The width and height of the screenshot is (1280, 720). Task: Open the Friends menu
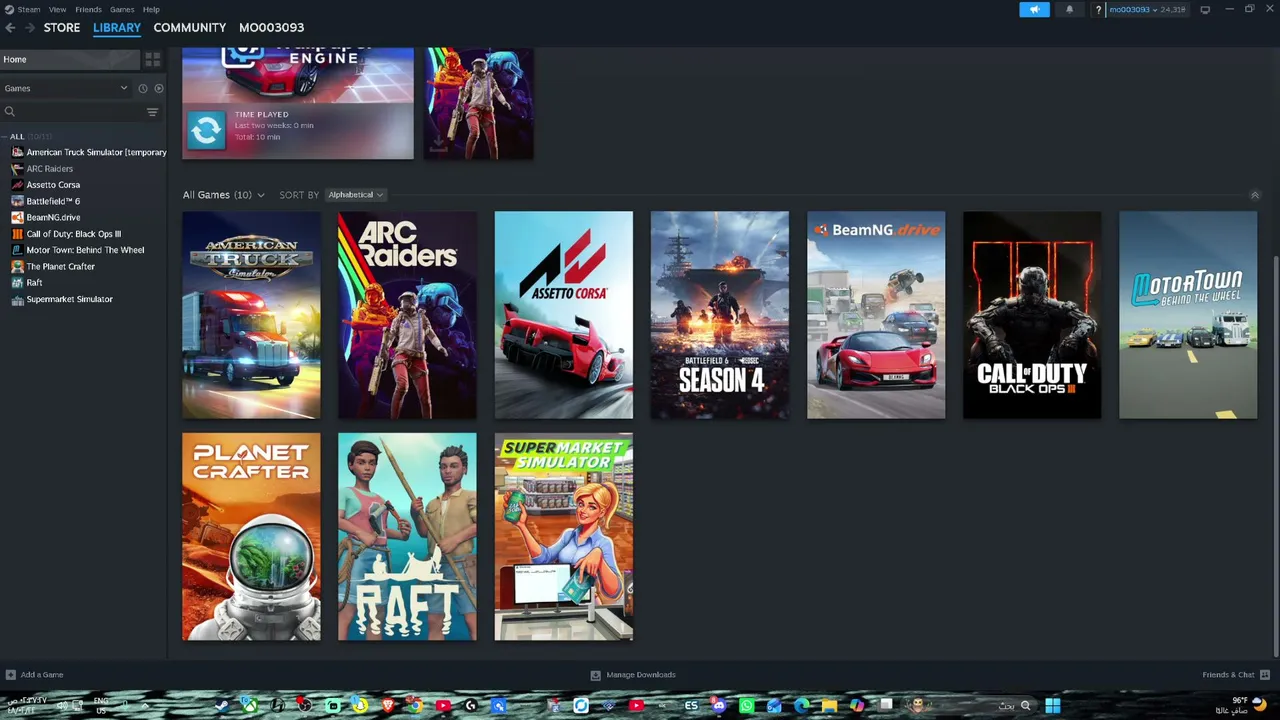pyautogui.click(x=88, y=10)
